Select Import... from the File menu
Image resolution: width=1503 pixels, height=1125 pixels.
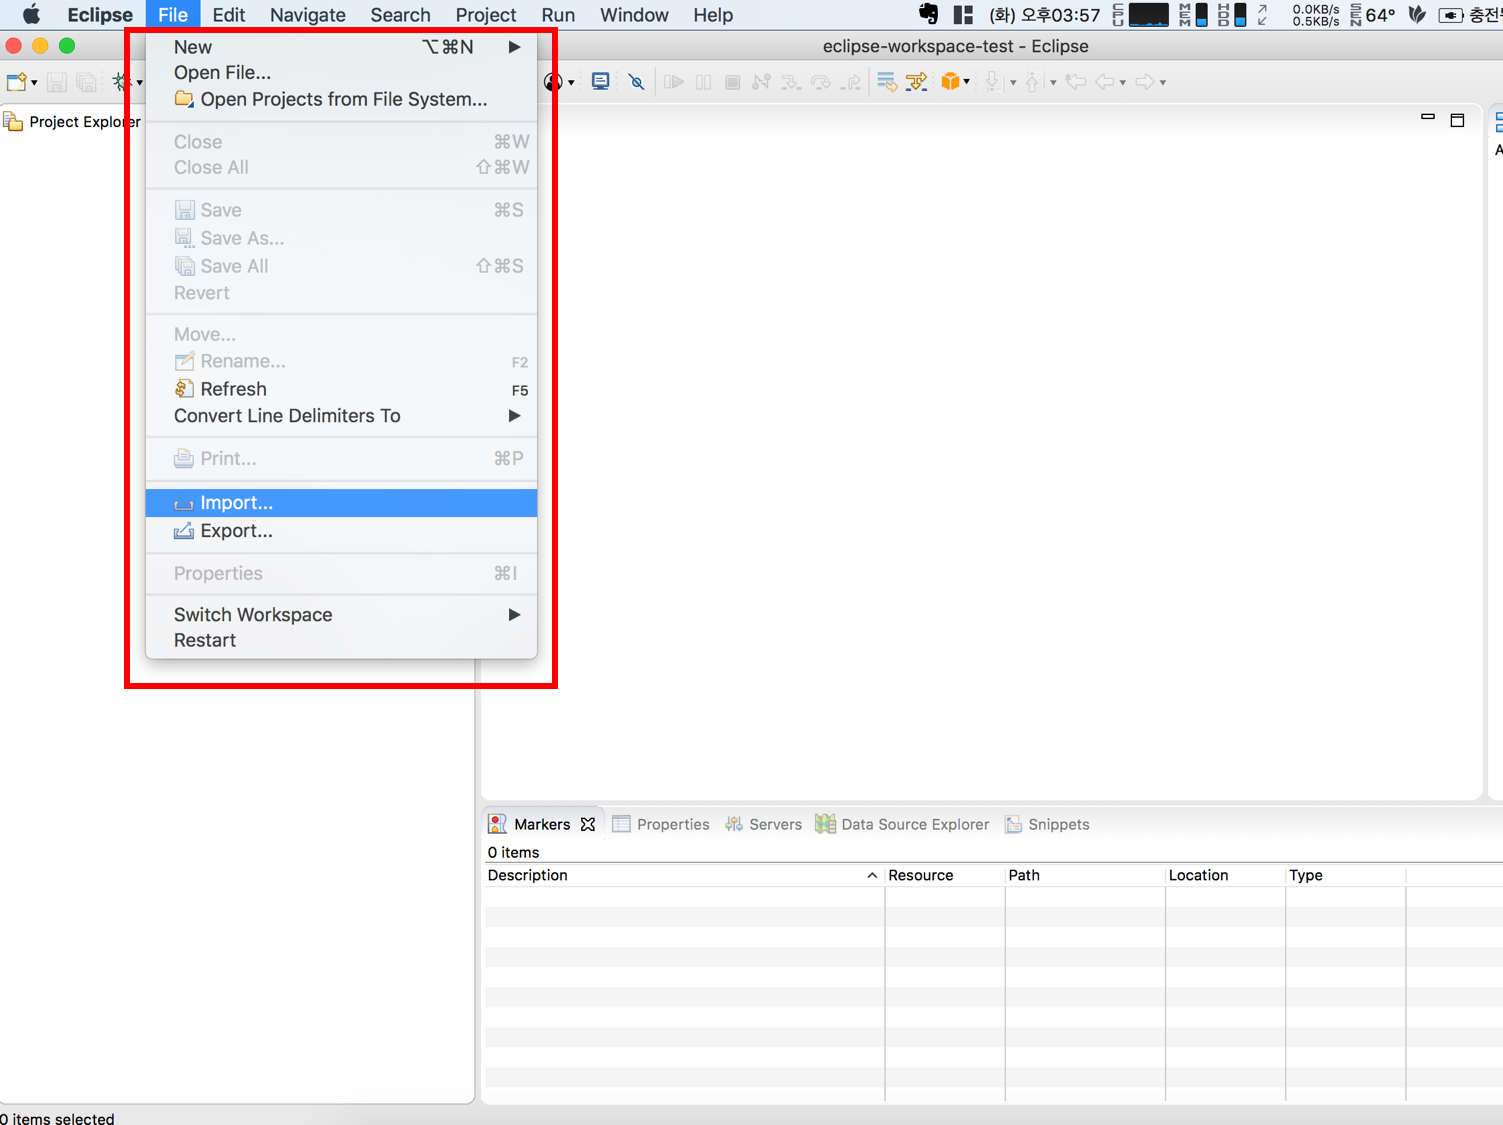point(236,503)
